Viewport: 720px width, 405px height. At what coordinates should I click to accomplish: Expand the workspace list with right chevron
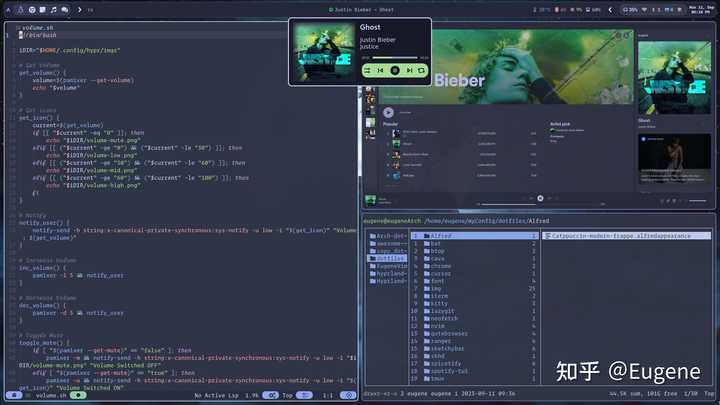coord(79,9)
